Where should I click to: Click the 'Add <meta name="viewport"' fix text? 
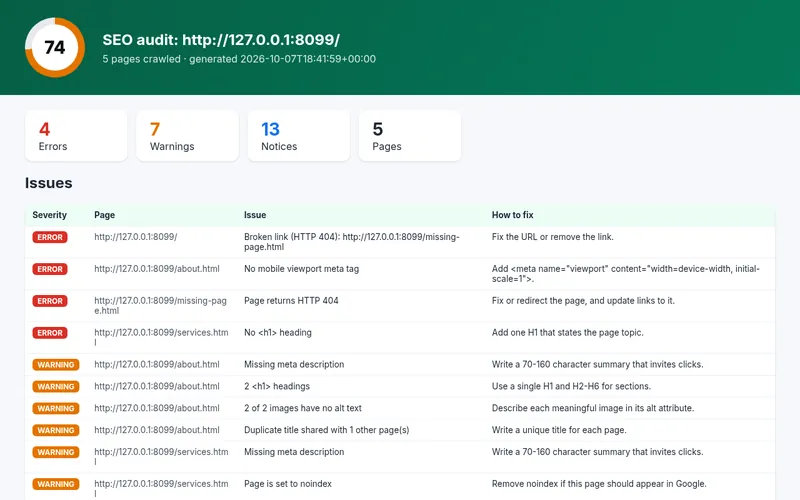626,273
